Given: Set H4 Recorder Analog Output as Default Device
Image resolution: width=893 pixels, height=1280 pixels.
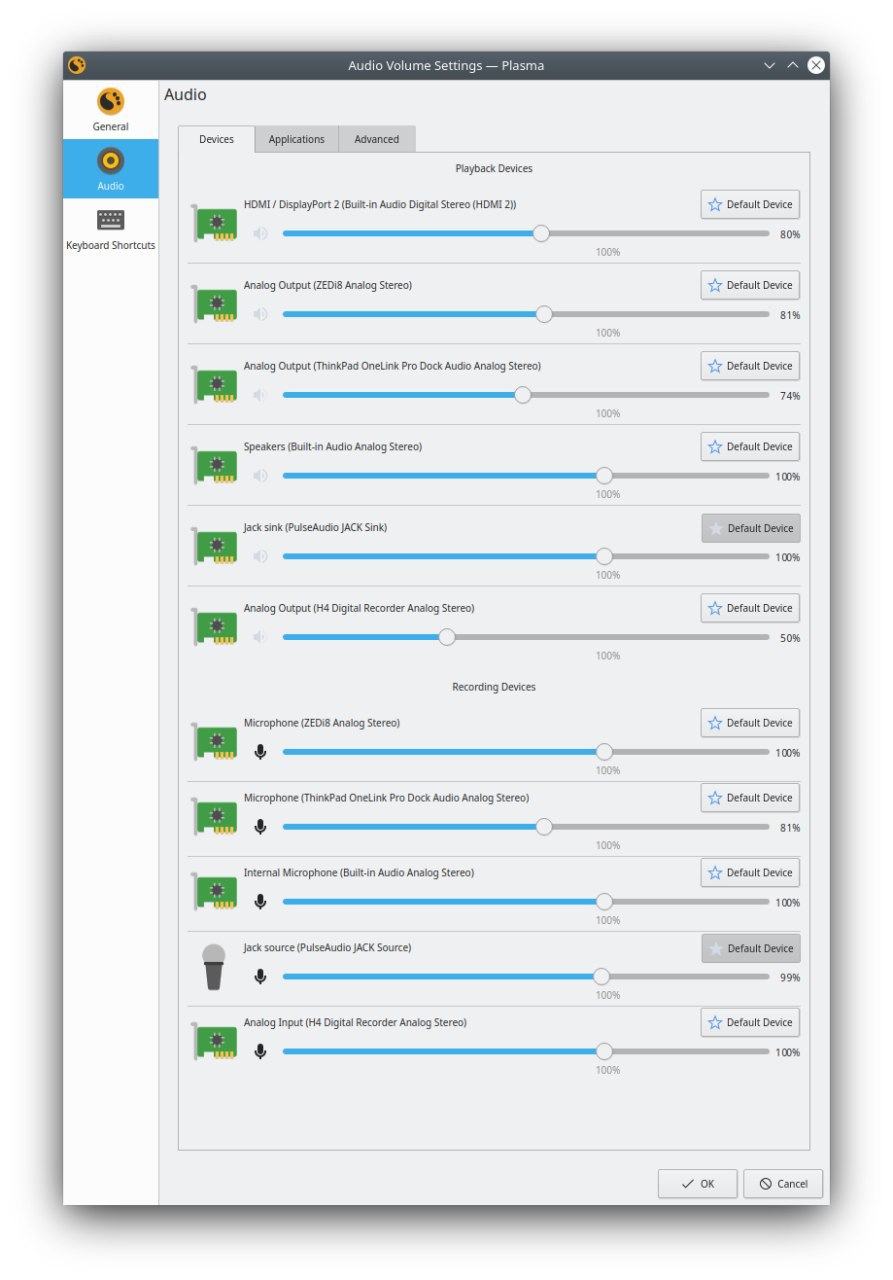Looking at the screenshot, I should 750,609.
